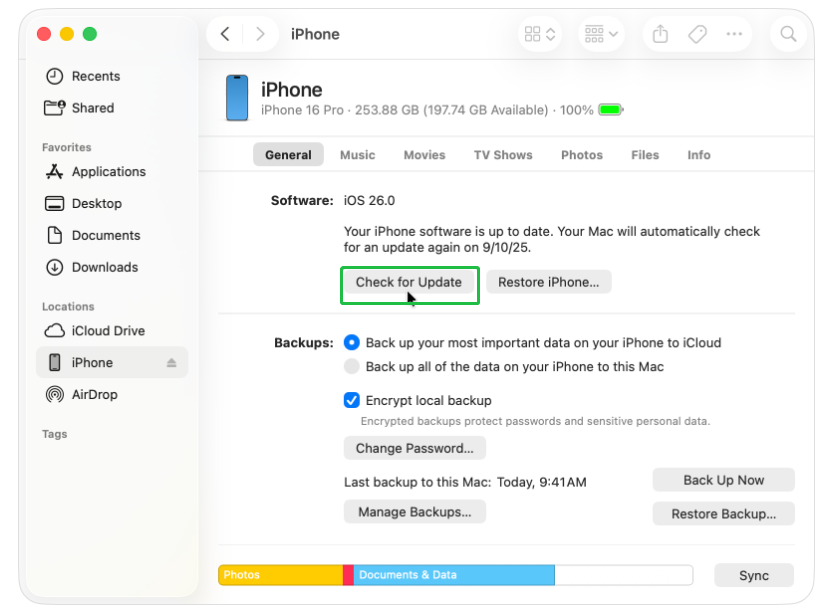Open iCloud Drive location

pos(95,331)
